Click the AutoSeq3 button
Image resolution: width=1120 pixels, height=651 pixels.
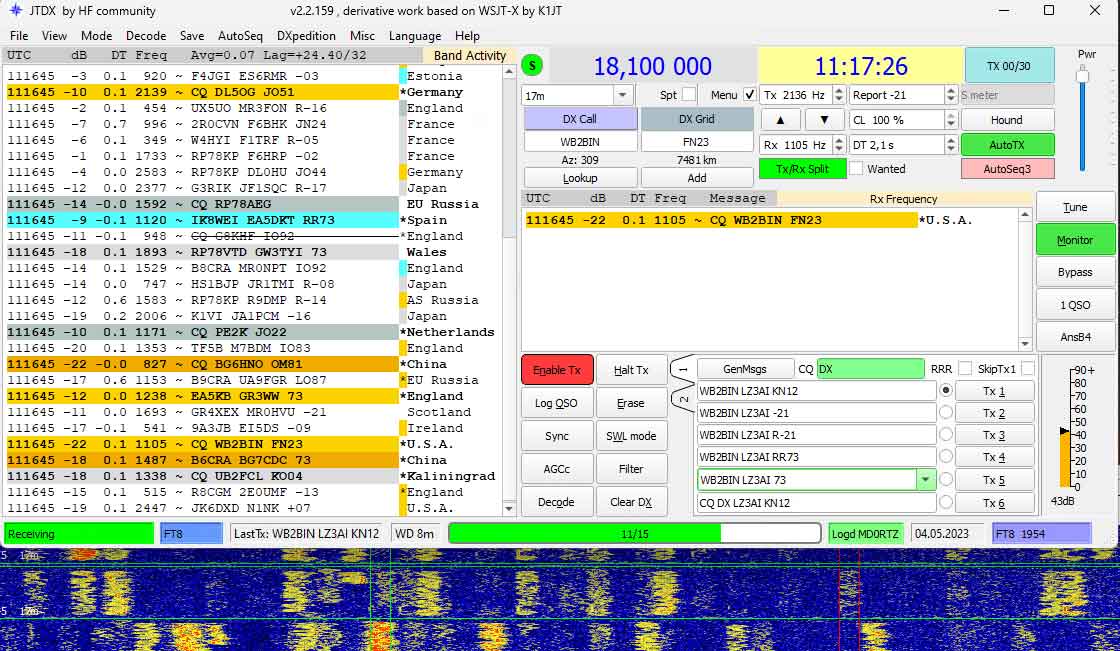pos(1007,169)
